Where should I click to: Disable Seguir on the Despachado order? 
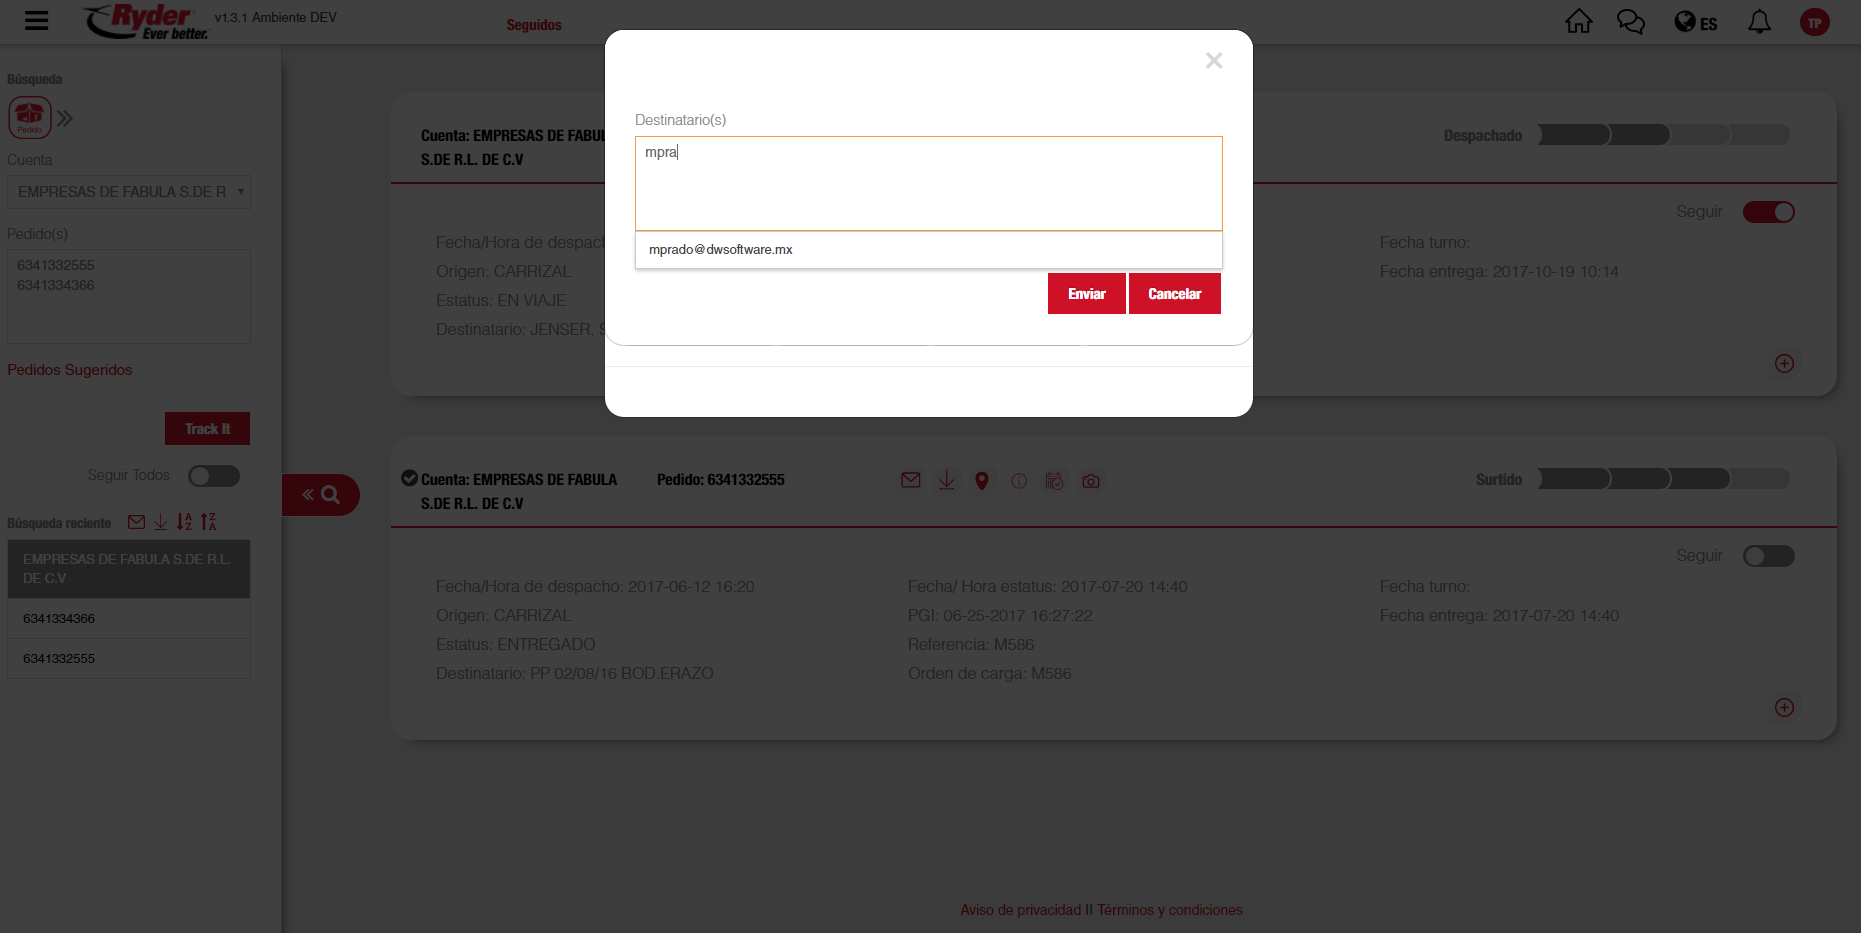(x=1768, y=212)
